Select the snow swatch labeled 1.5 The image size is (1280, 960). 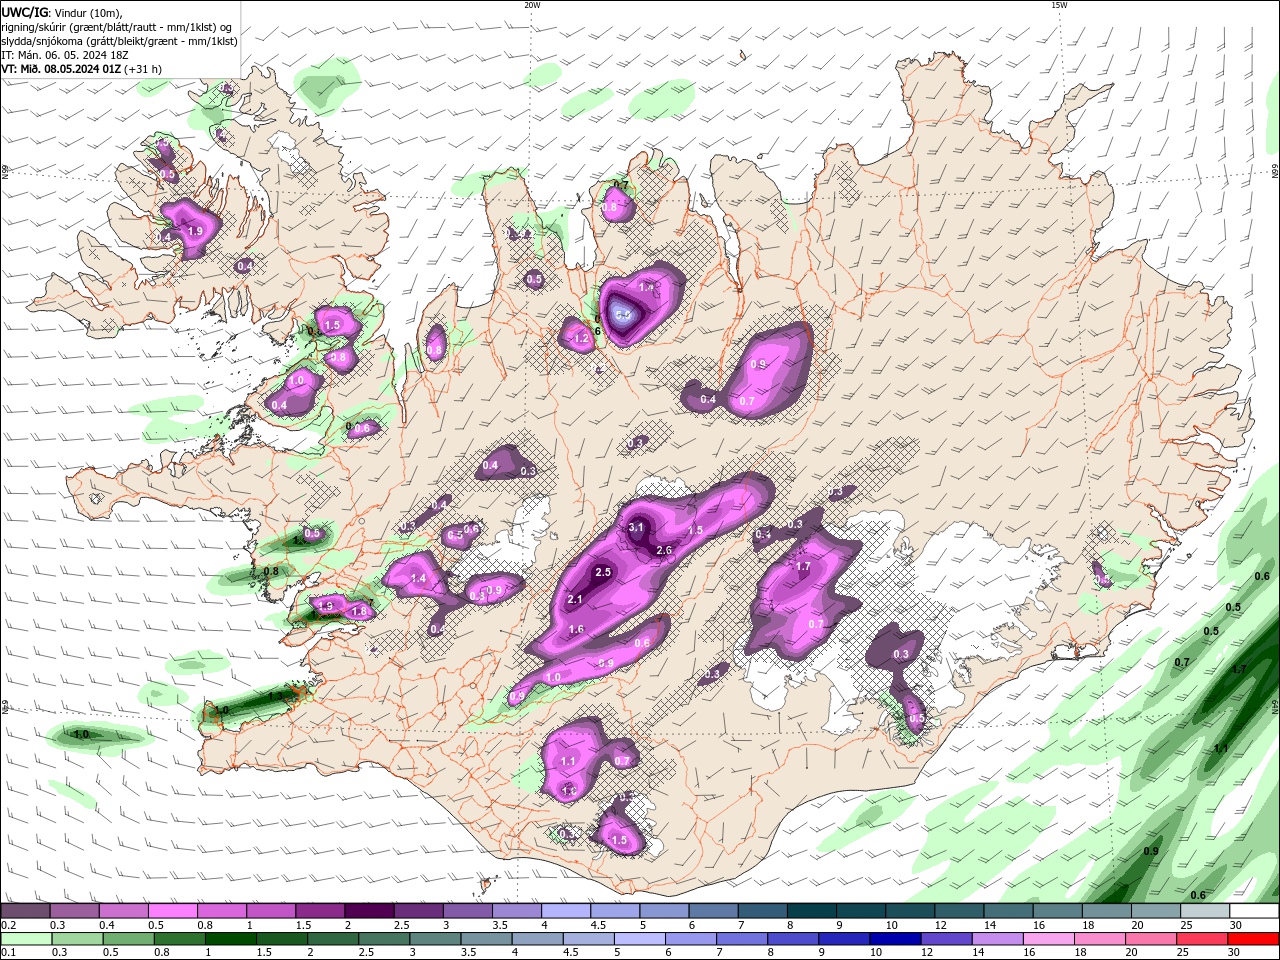click(320, 911)
